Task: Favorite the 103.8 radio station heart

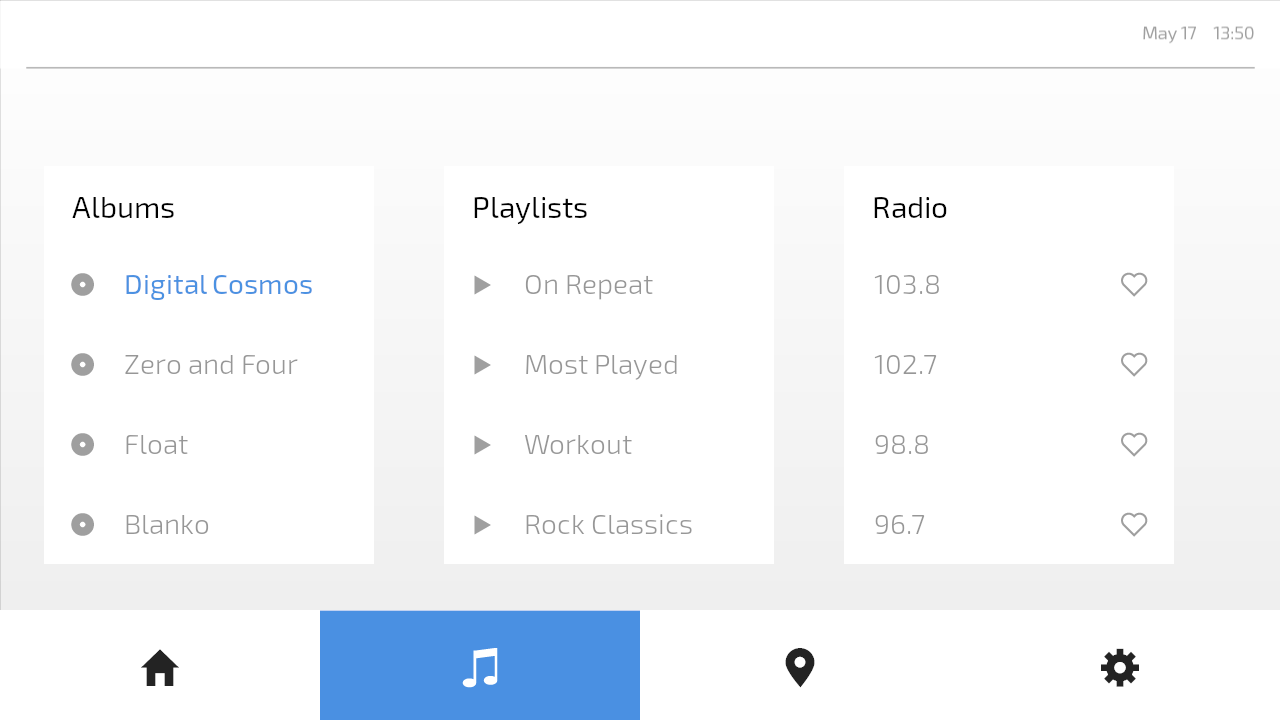Action: tap(1134, 285)
